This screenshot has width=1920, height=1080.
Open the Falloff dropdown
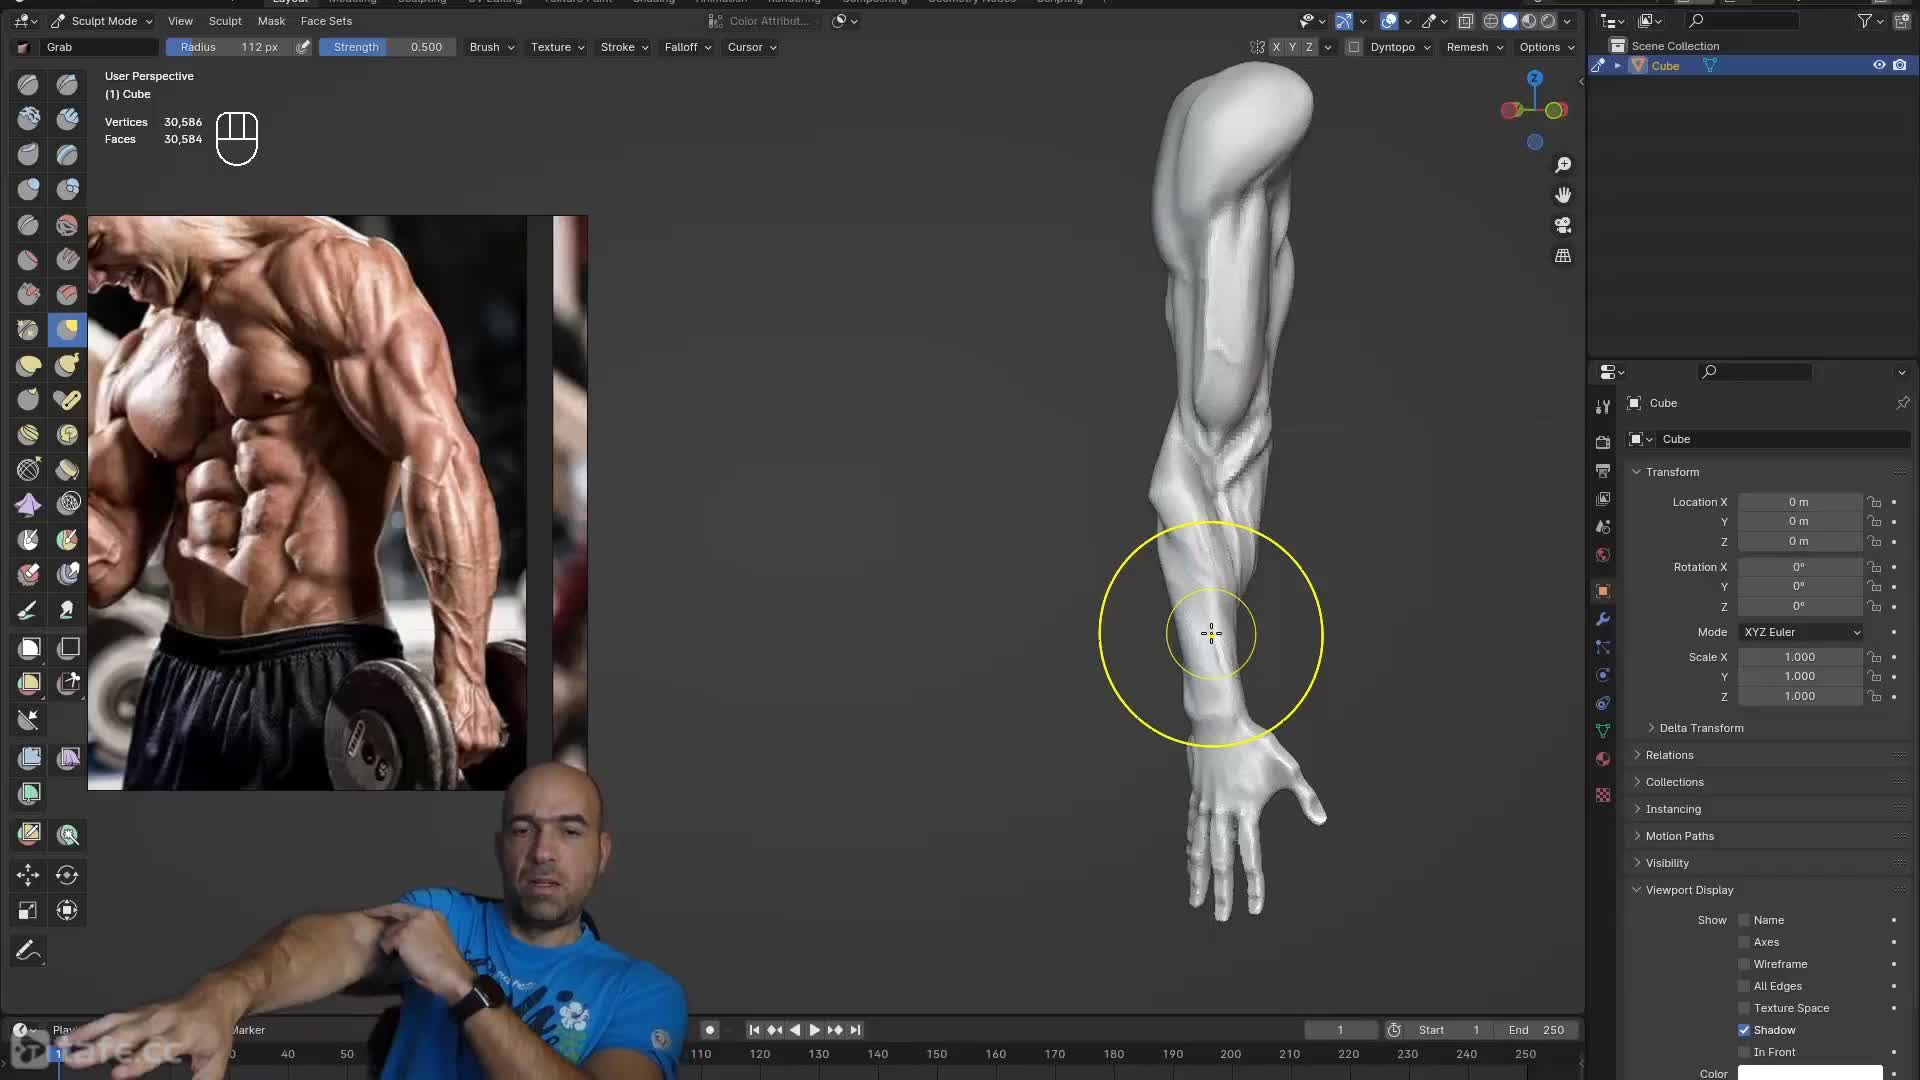[688, 47]
